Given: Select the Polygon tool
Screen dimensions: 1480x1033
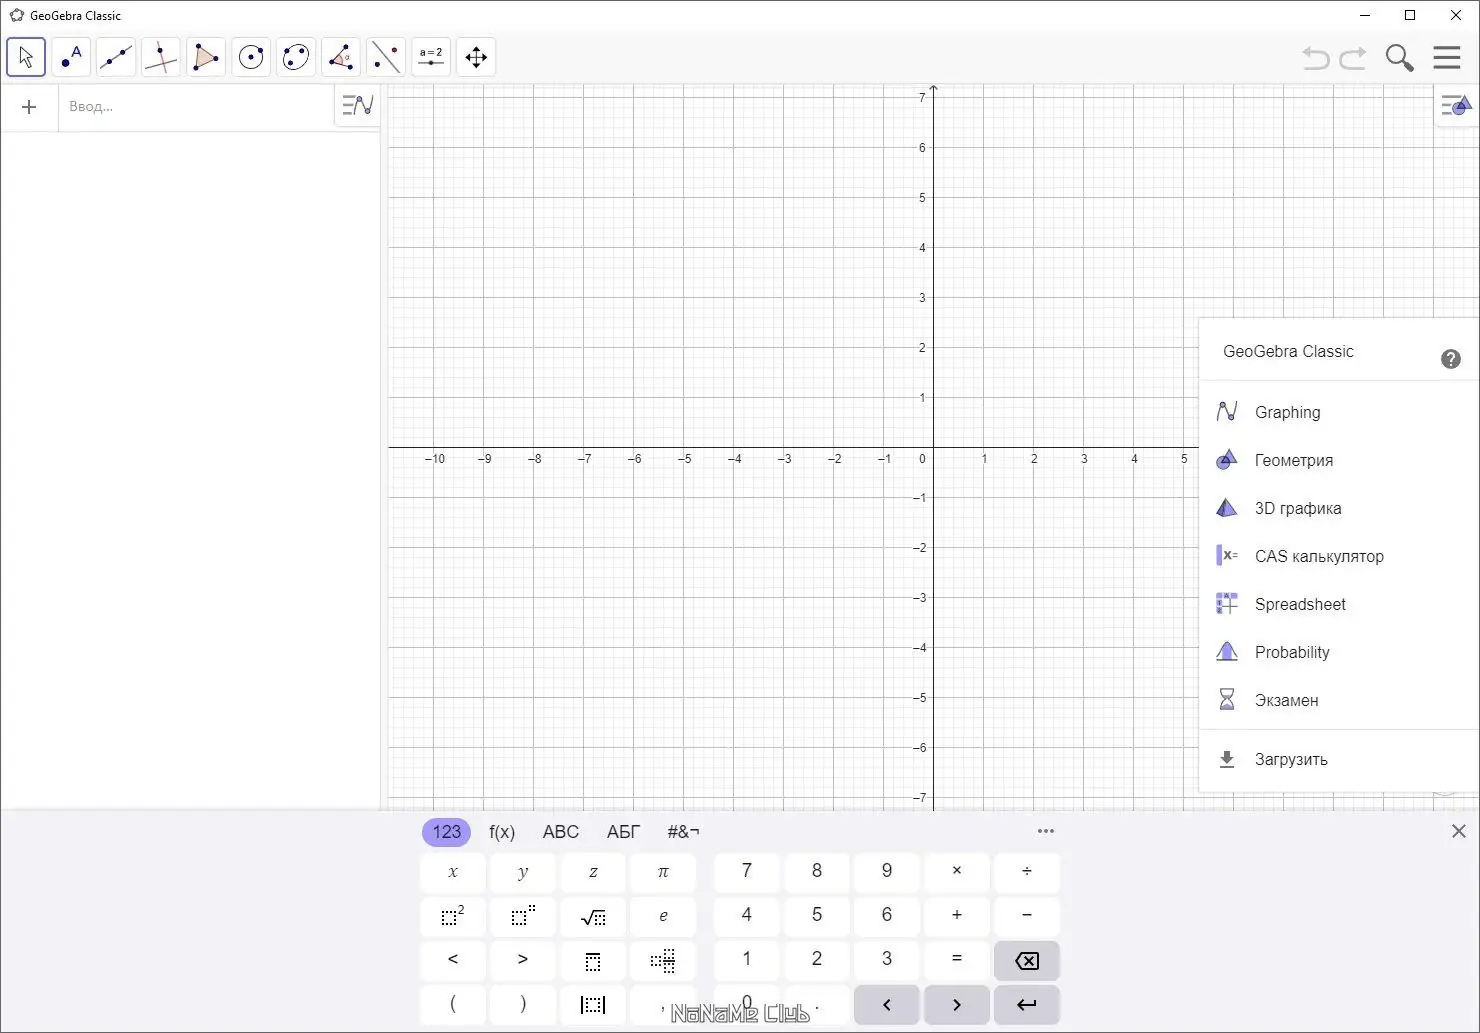Looking at the screenshot, I should point(206,57).
